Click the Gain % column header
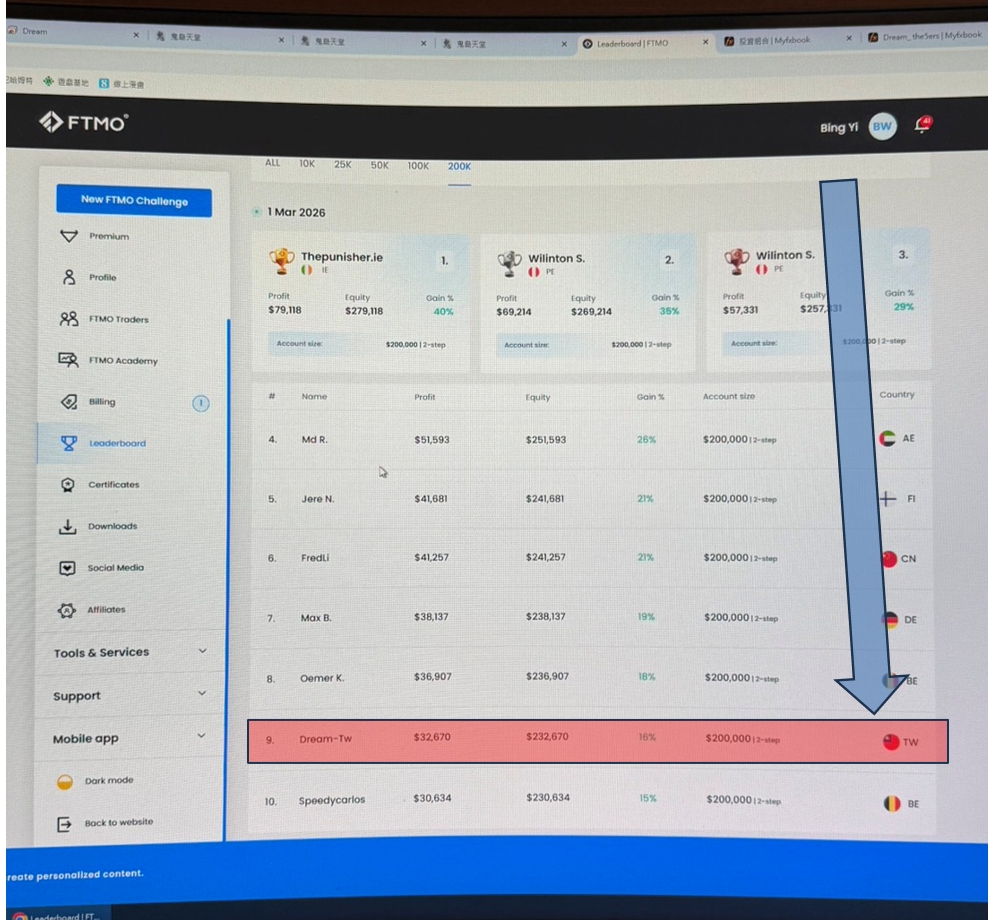This screenshot has height=920, width=993. pyautogui.click(x=650, y=397)
